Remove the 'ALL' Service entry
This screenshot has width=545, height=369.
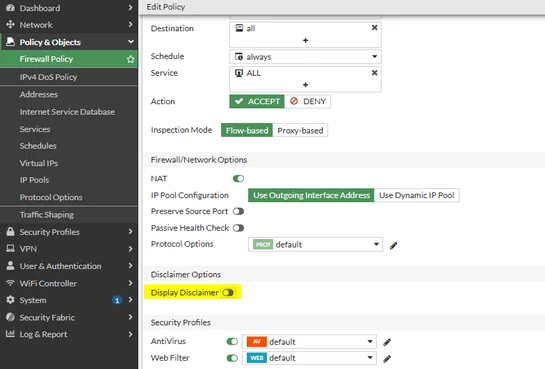[x=374, y=73]
